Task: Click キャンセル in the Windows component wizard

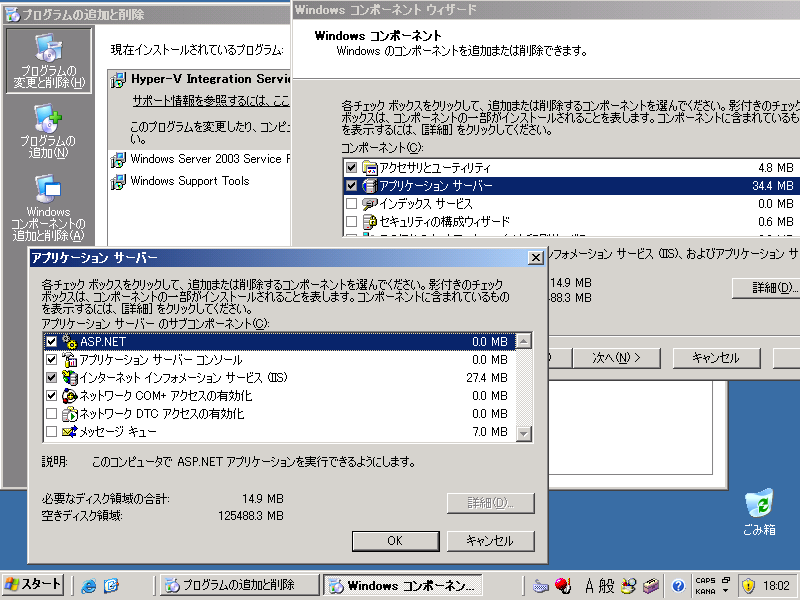Action: 716,358
